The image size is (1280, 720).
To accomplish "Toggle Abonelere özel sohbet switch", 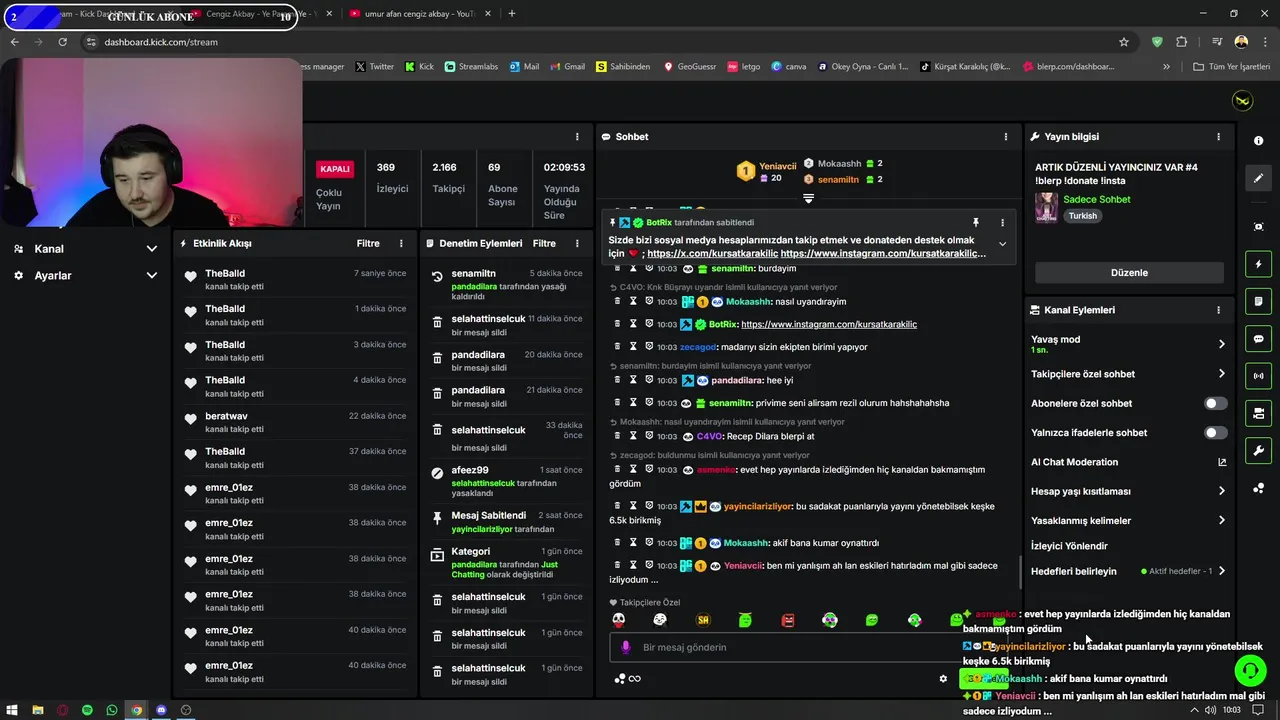I will click(1215, 403).
